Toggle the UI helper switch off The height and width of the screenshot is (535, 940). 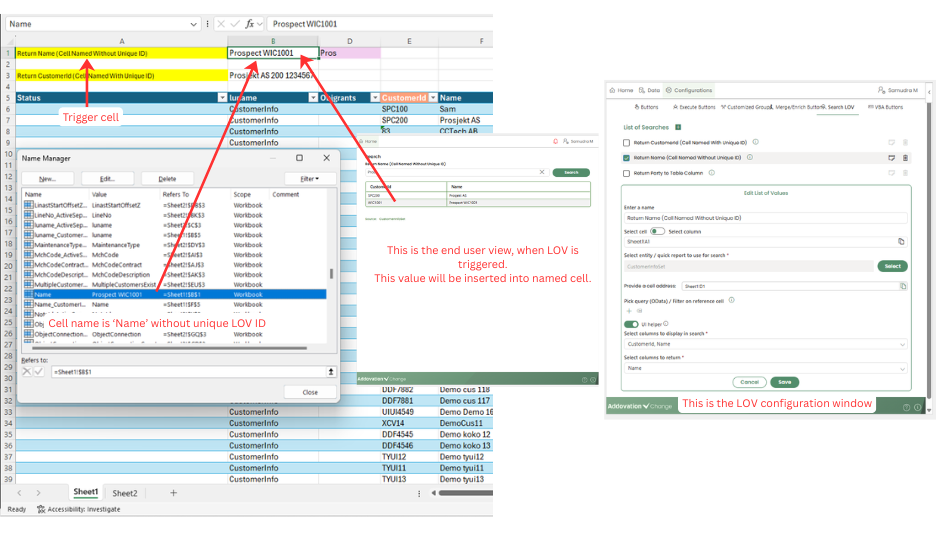[631, 324]
